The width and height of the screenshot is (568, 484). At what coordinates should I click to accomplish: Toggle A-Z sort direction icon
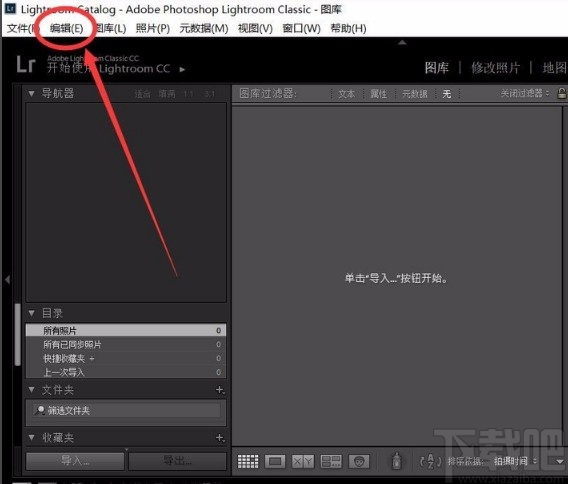(430, 461)
